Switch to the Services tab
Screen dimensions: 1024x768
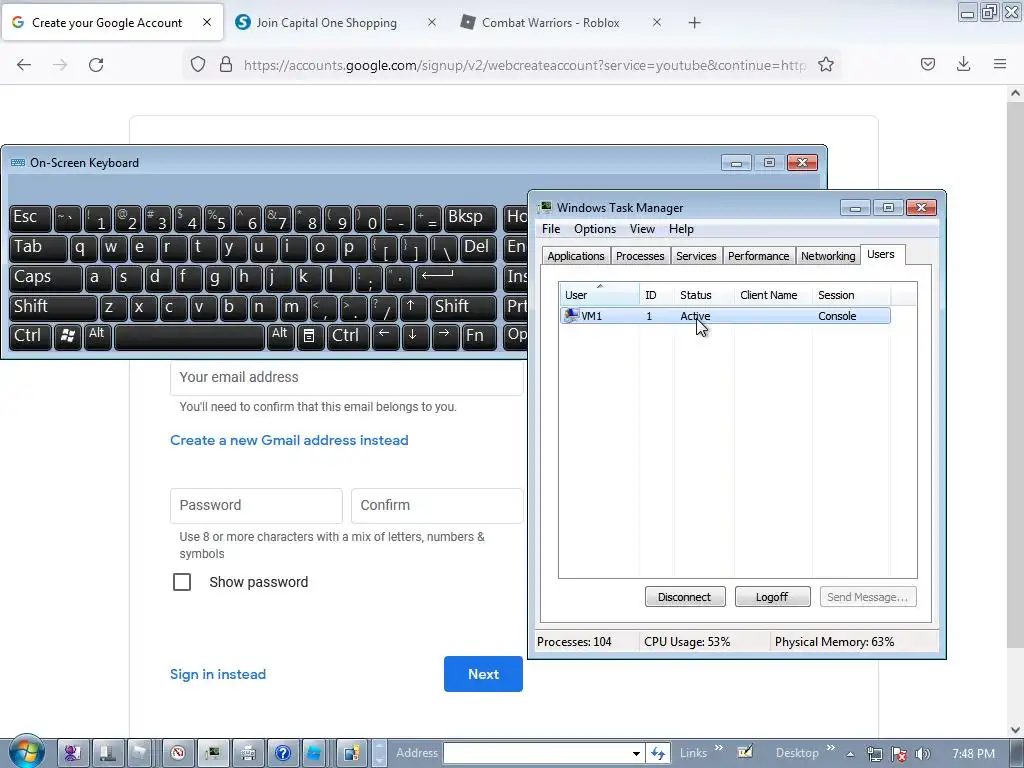click(x=696, y=256)
